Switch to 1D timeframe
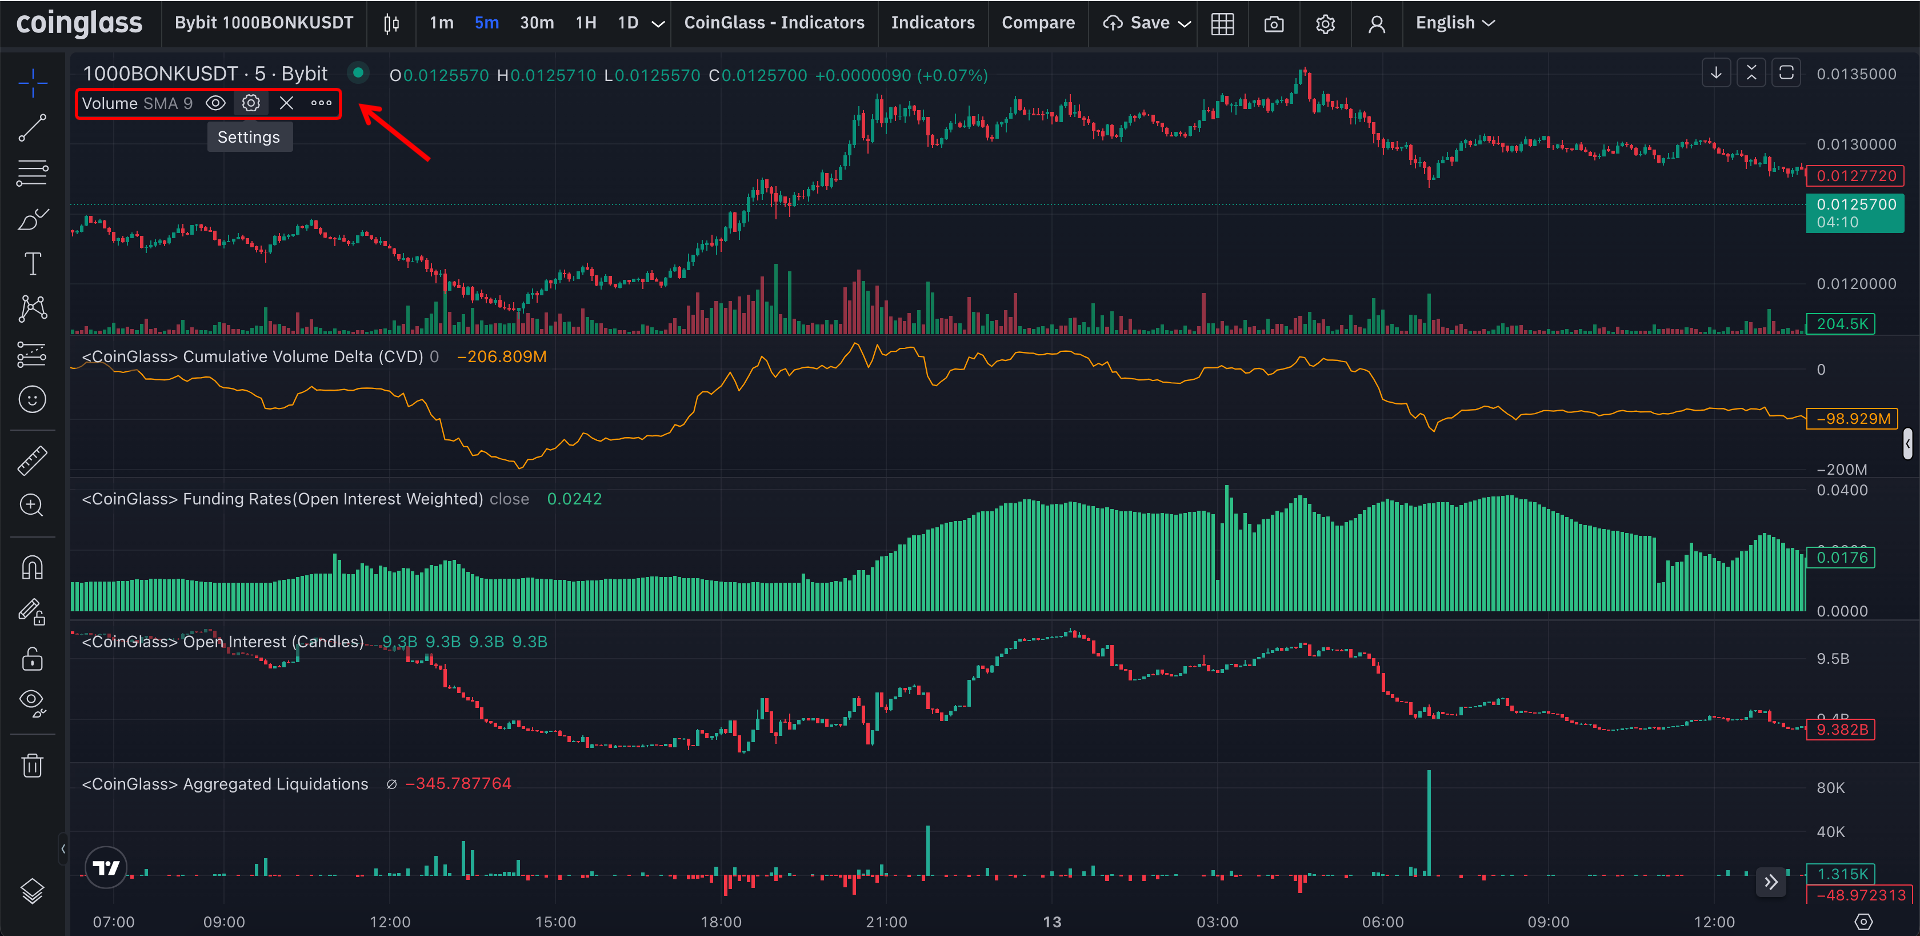The width and height of the screenshot is (1920, 936). point(628,23)
